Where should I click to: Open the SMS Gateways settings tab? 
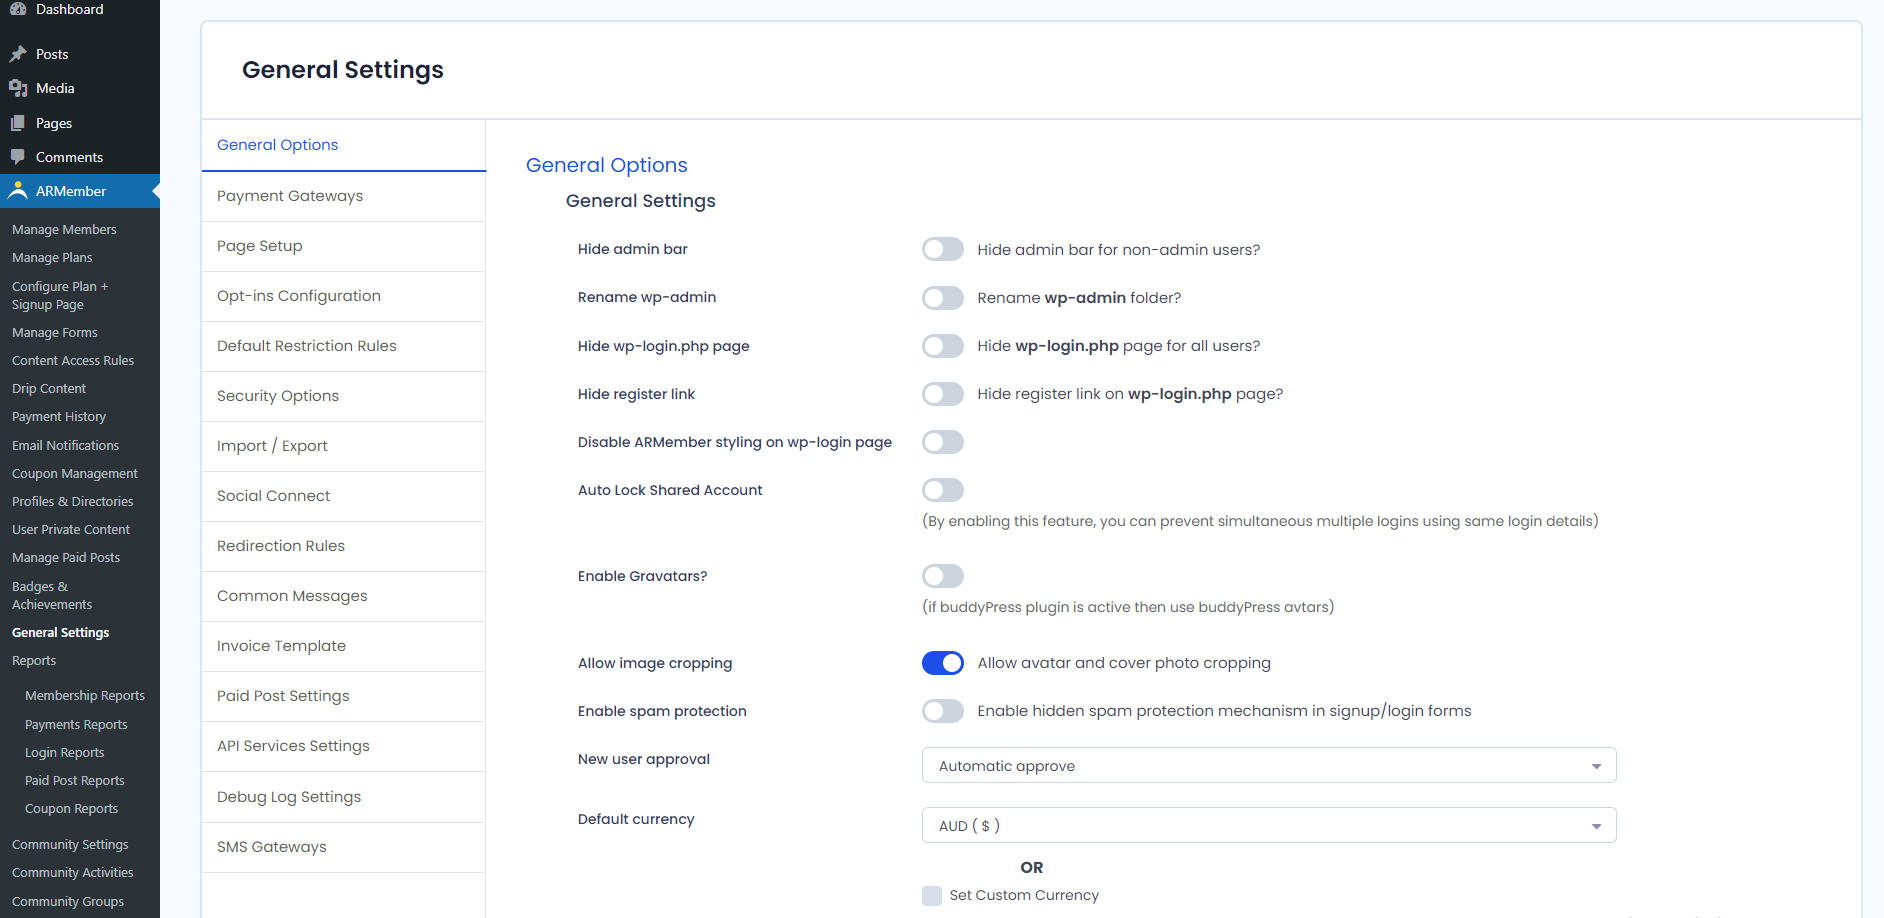tap(272, 847)
